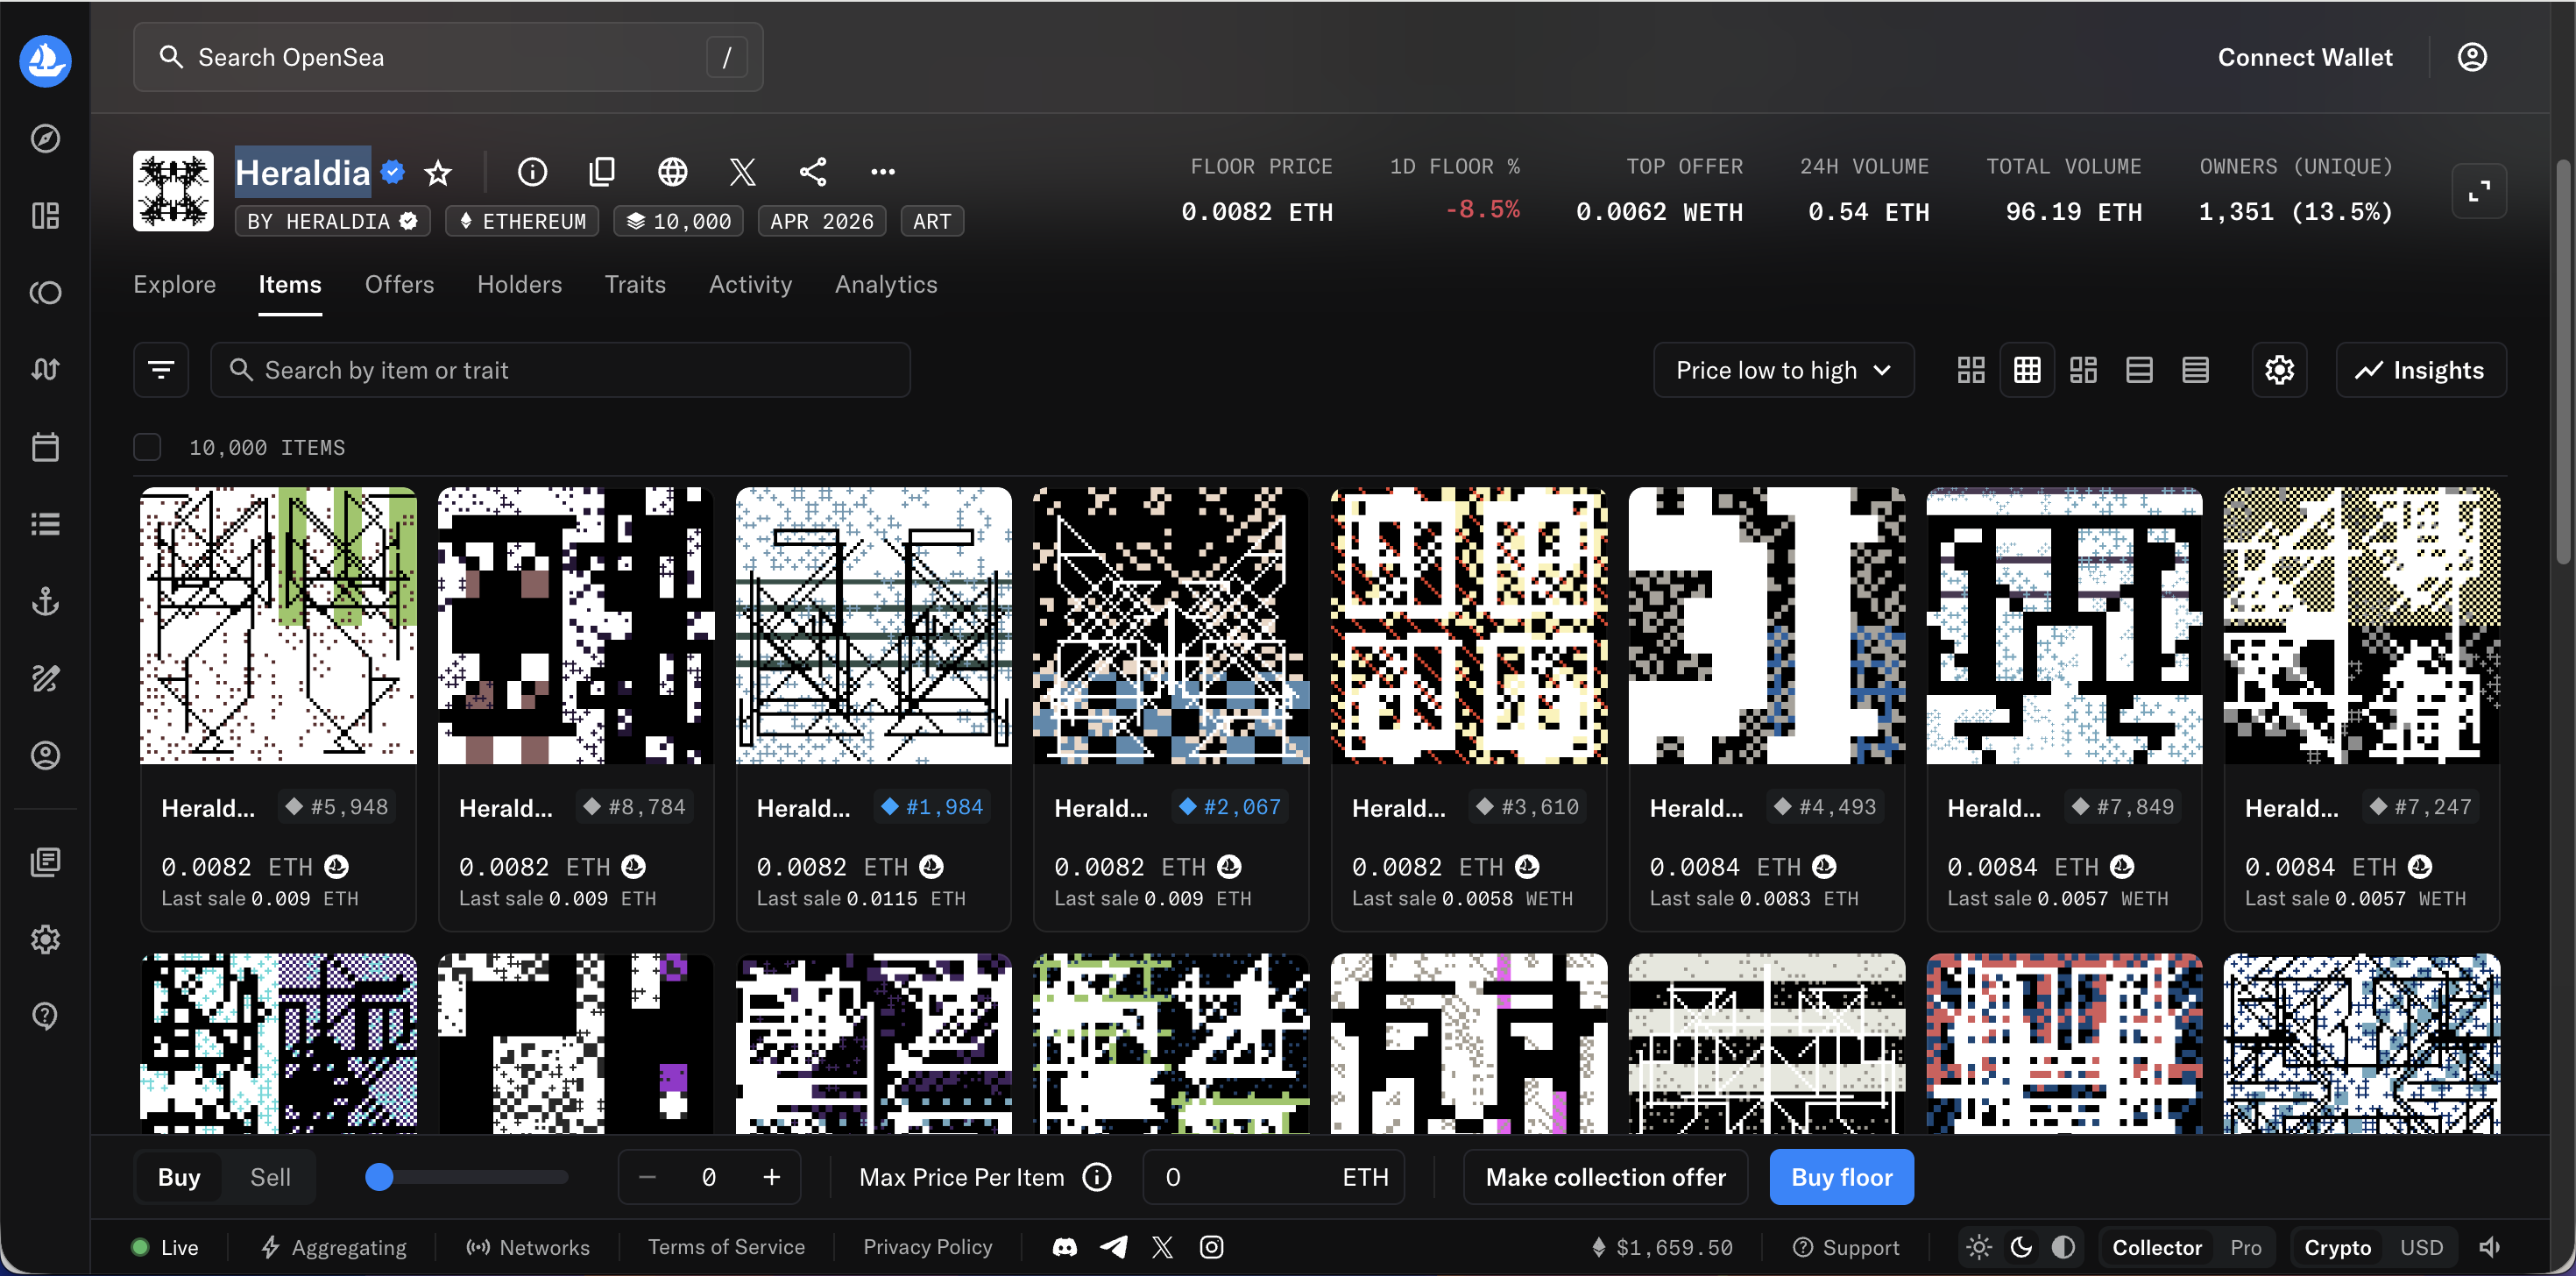Viewport: 2576px width, 1276px height.
Task: Select Pro mode
Action: pyautogui.click(x=2245, y=1247)
